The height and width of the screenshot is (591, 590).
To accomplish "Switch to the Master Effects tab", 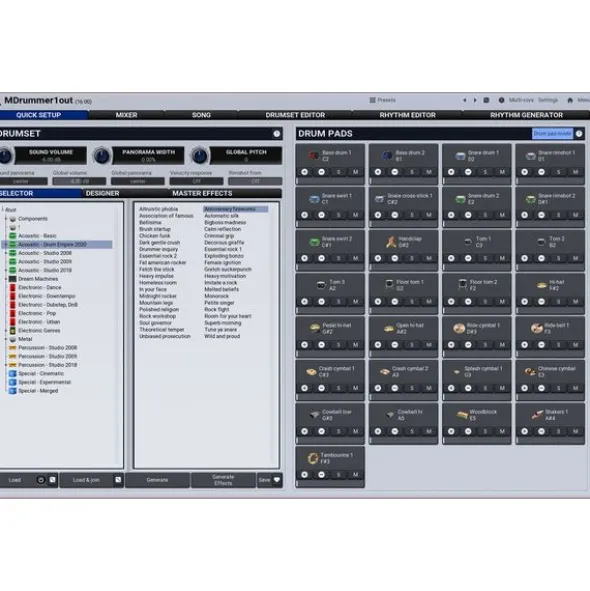I will click(x=202, y=193).
